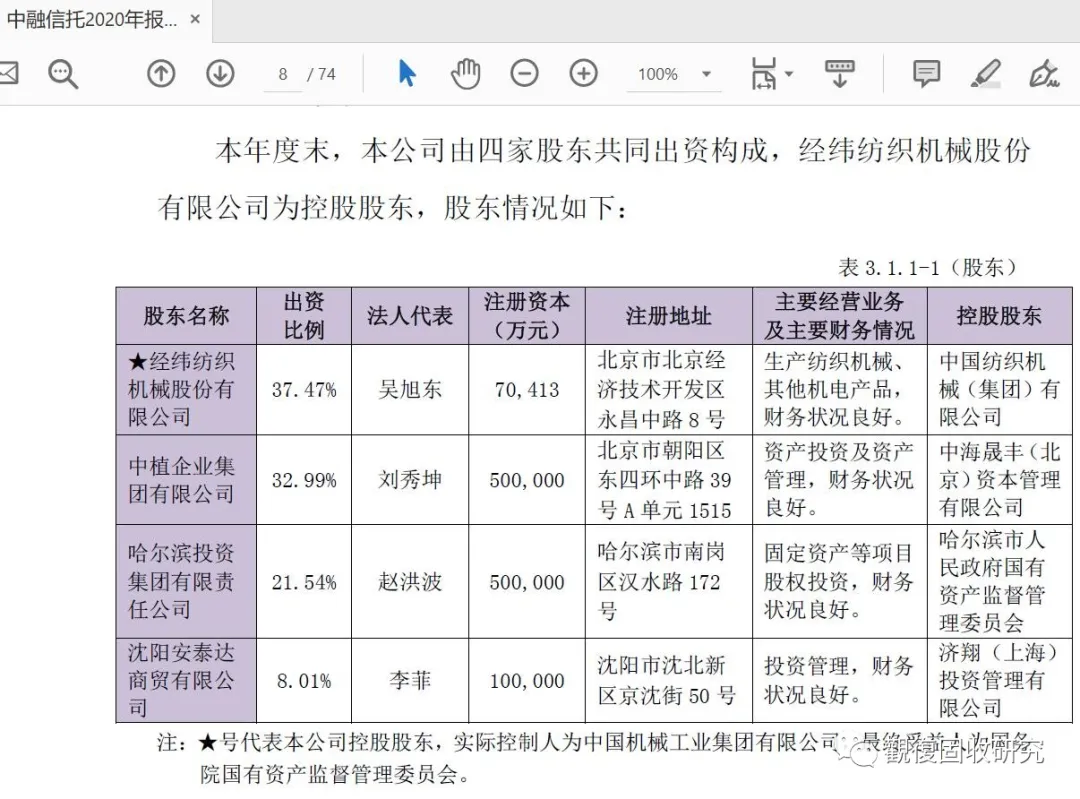Click the 哈尔滨市人民政府国有资产监督管理委员会 cell
1080x799 pixels.
(999, 581)
